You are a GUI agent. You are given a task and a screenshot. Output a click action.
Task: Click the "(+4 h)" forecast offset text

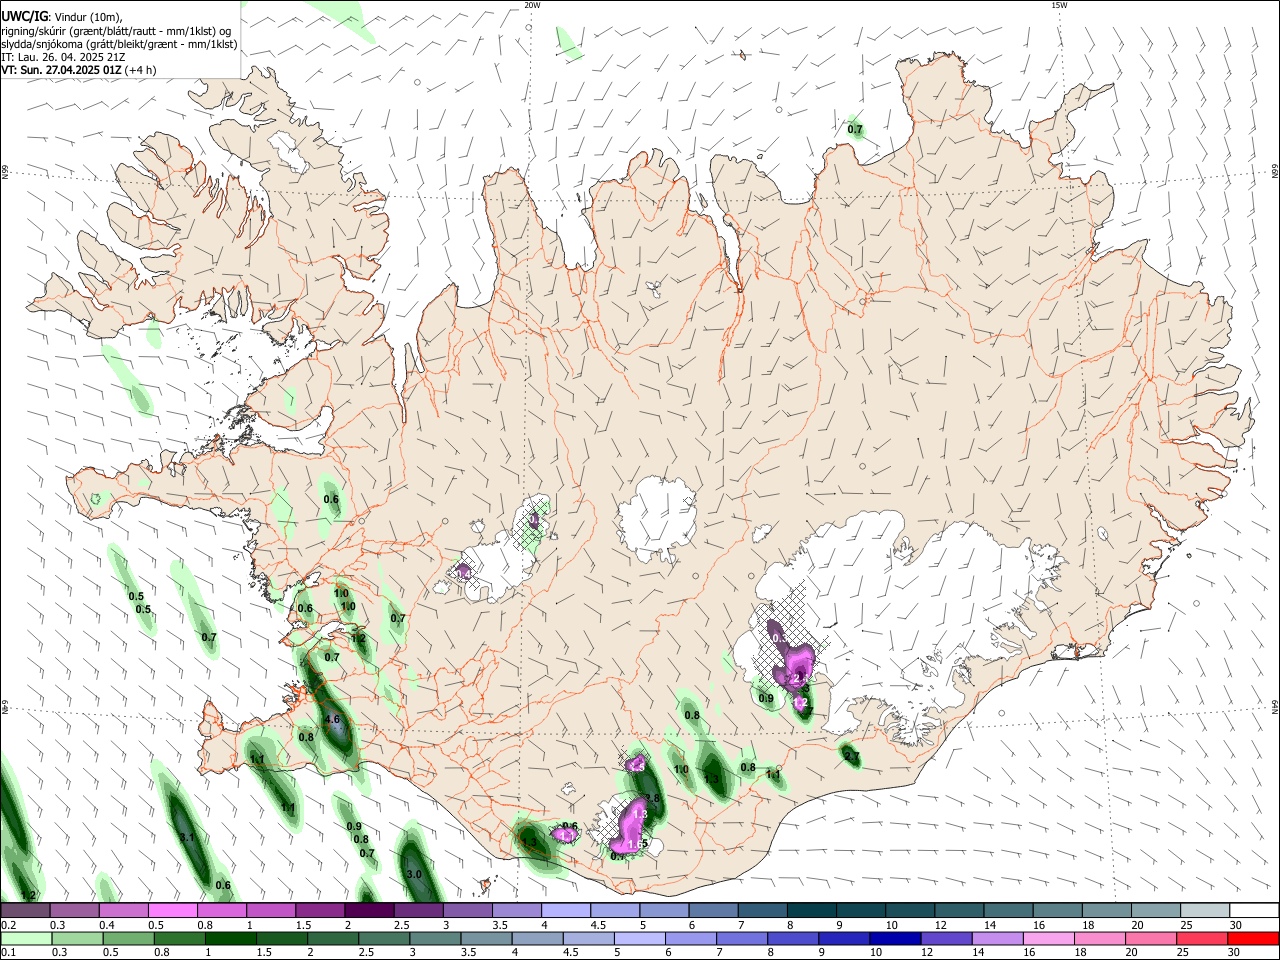click(141, 70)
